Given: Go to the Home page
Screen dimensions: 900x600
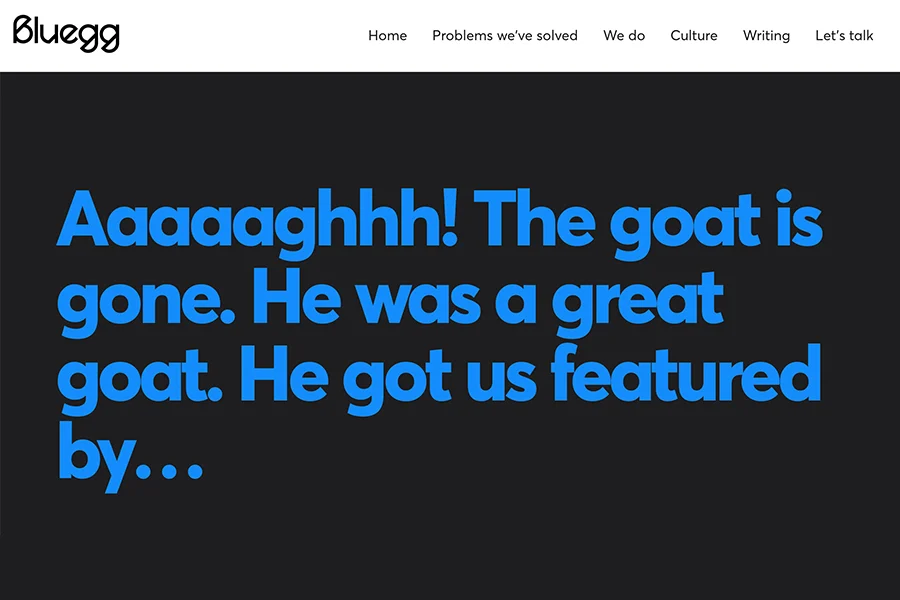Looking at the screenshot, I should tap(387, 36).
